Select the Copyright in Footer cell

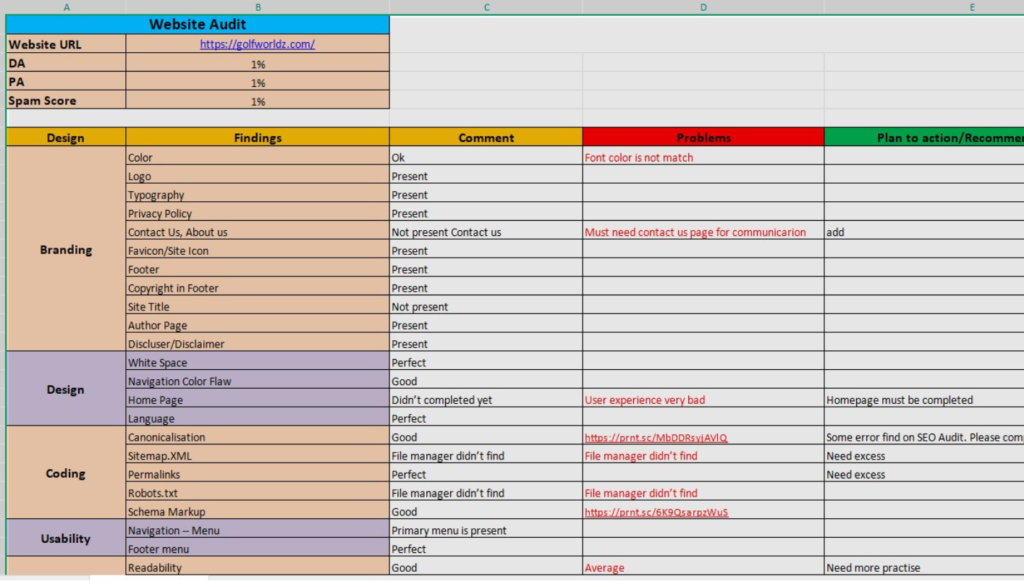pos(257,288)
